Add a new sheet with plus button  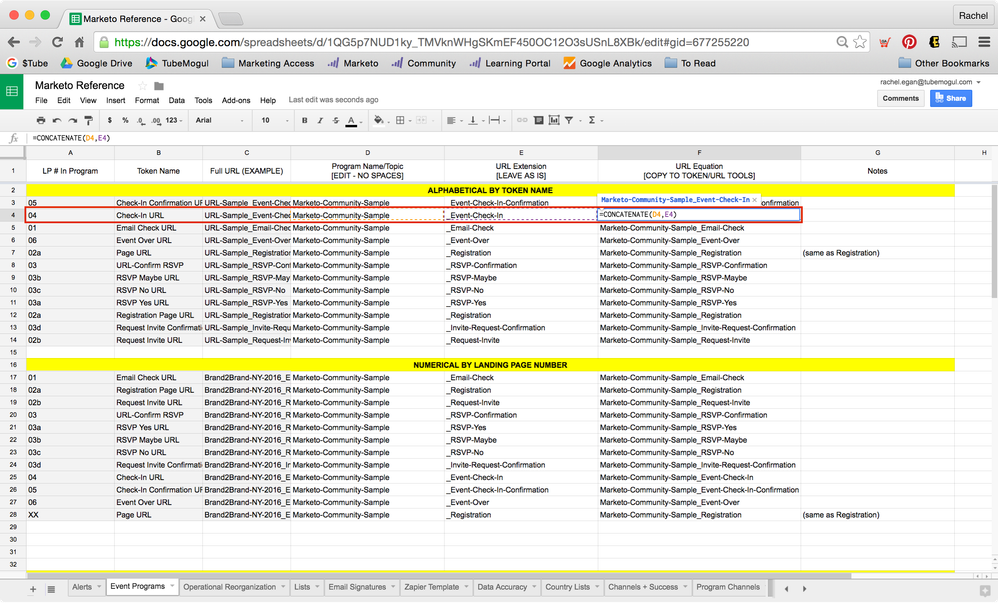point(33,589)
